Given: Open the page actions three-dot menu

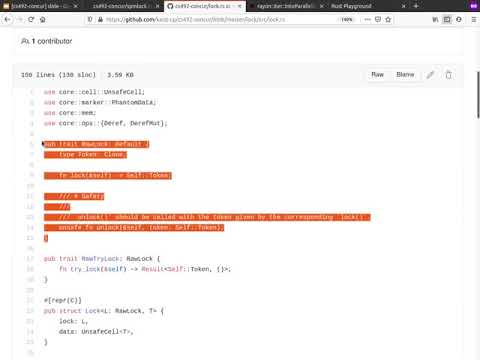Looking at the screenshot, I should pos(368,20).
